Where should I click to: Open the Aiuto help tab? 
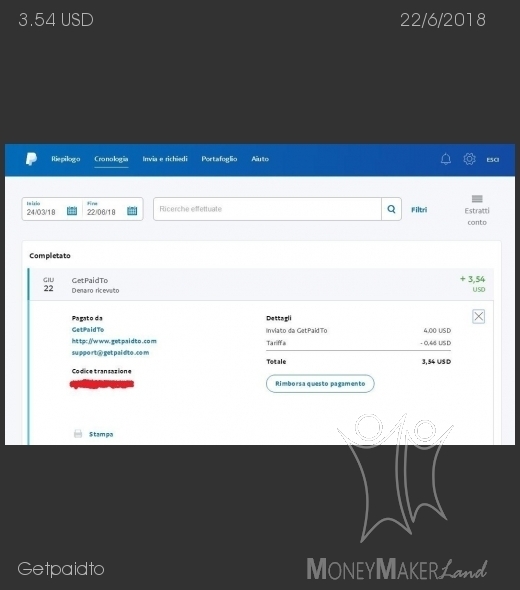(x=260, y=159)
